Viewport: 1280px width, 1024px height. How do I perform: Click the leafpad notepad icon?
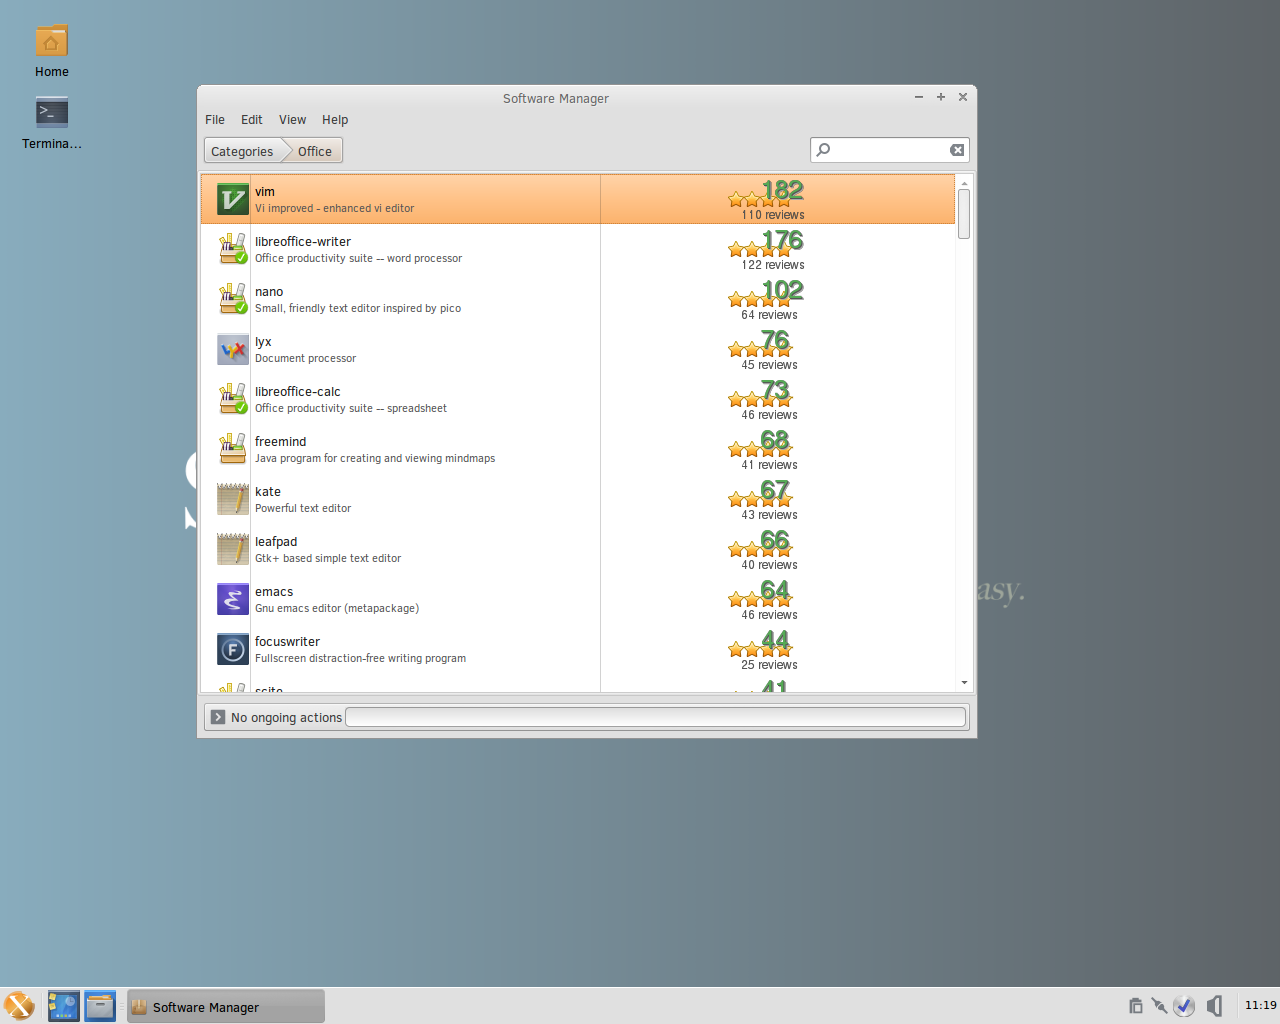pos(232,549)
